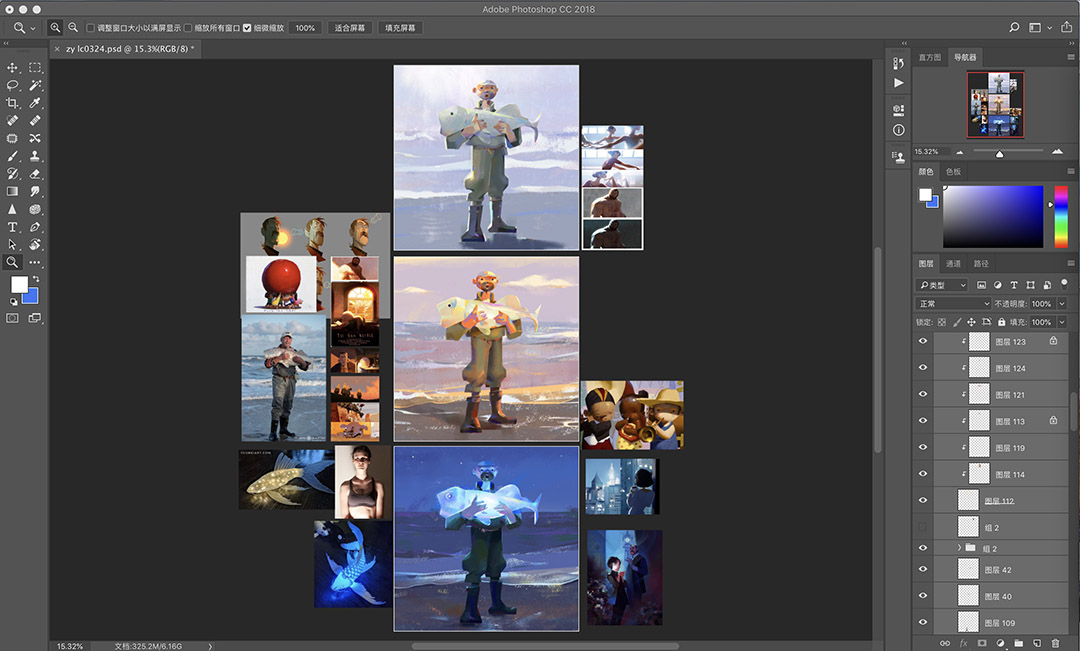Delete layer using the trash icon

pos(1055,643)
